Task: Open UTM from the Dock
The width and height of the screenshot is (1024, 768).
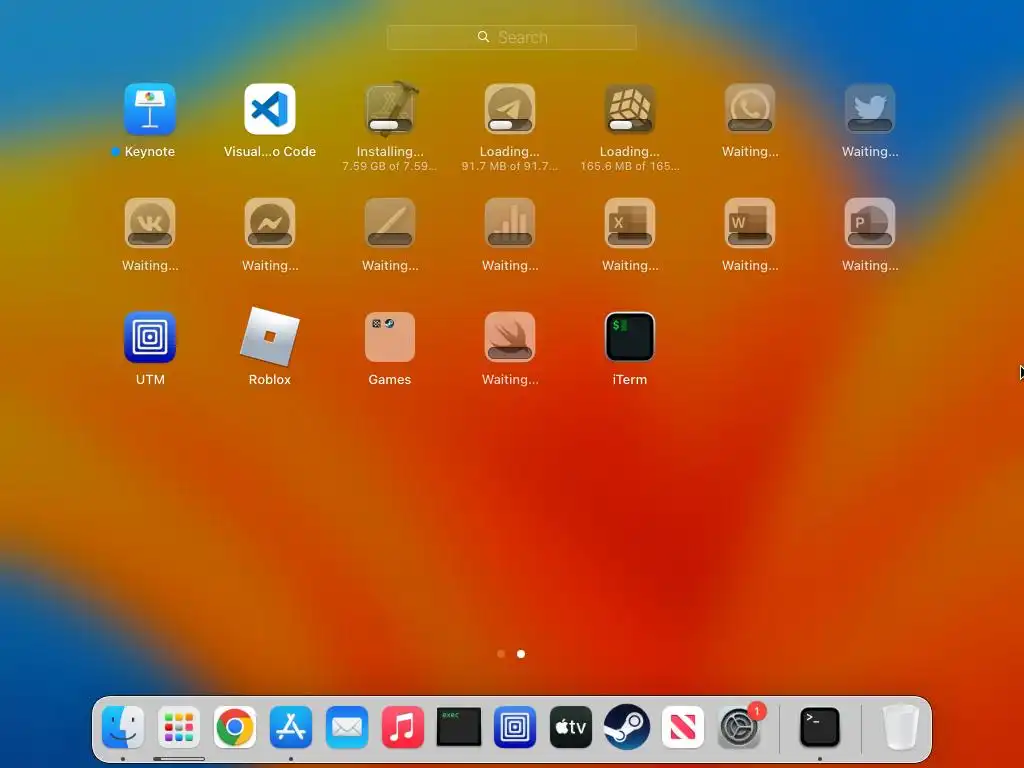Action: (x=515, y=727)
